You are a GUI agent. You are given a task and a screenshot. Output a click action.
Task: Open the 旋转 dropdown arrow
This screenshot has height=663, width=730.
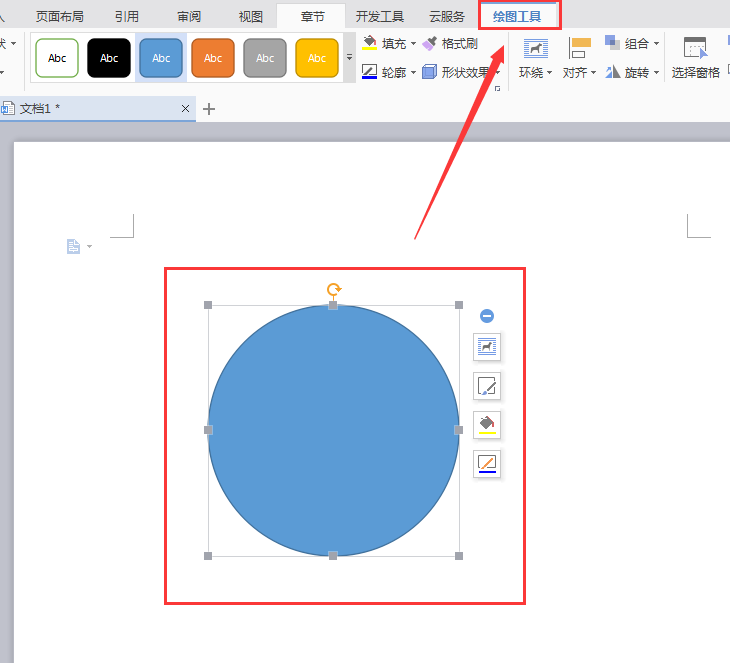coord(656,73)
